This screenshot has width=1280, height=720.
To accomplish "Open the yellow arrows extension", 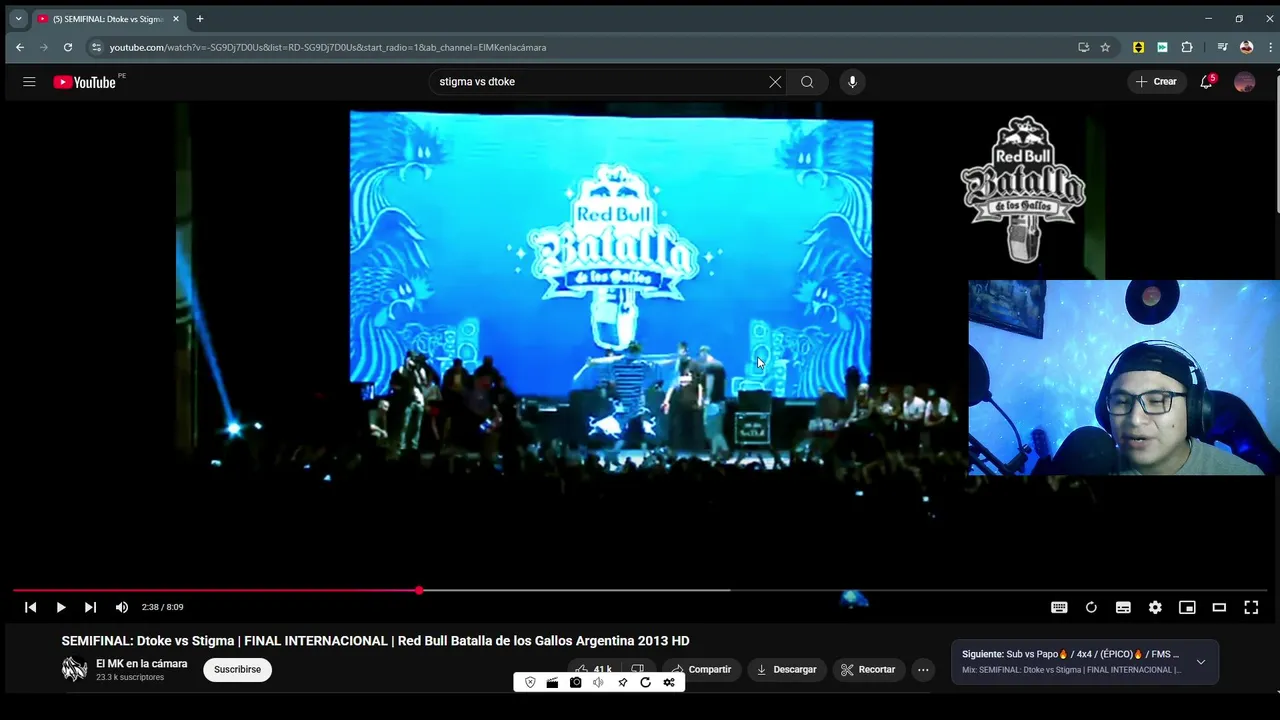I will [x=1138, y=47].
